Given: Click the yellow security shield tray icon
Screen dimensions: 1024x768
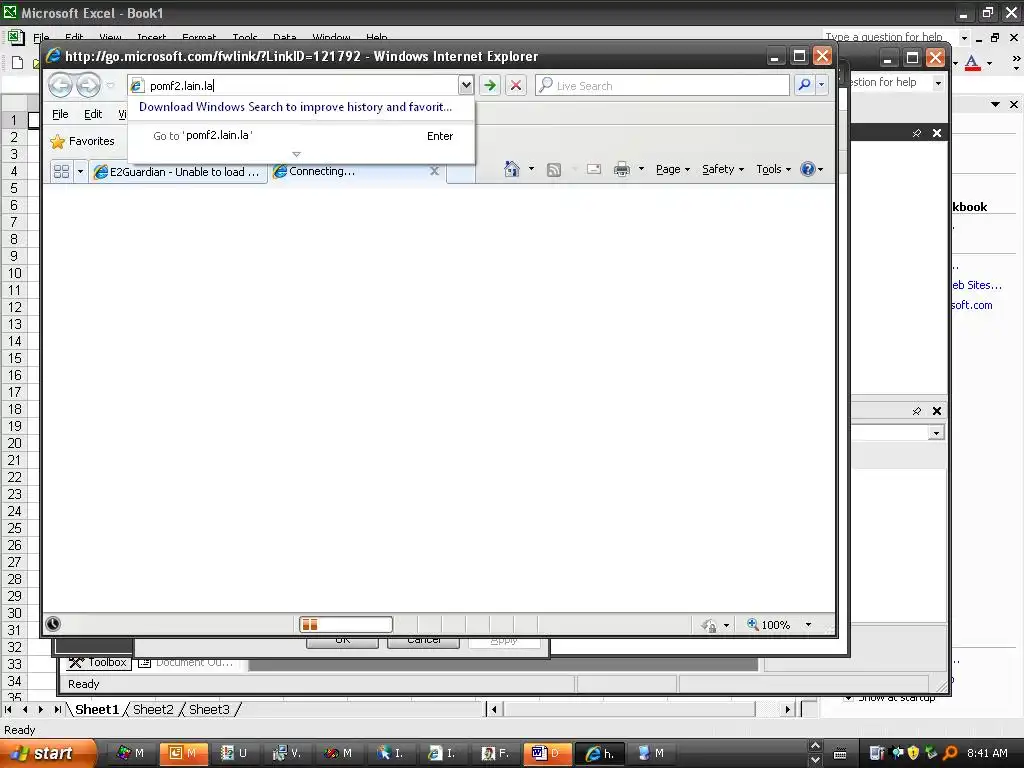Looking at the screenshot, I should [914, 753].
